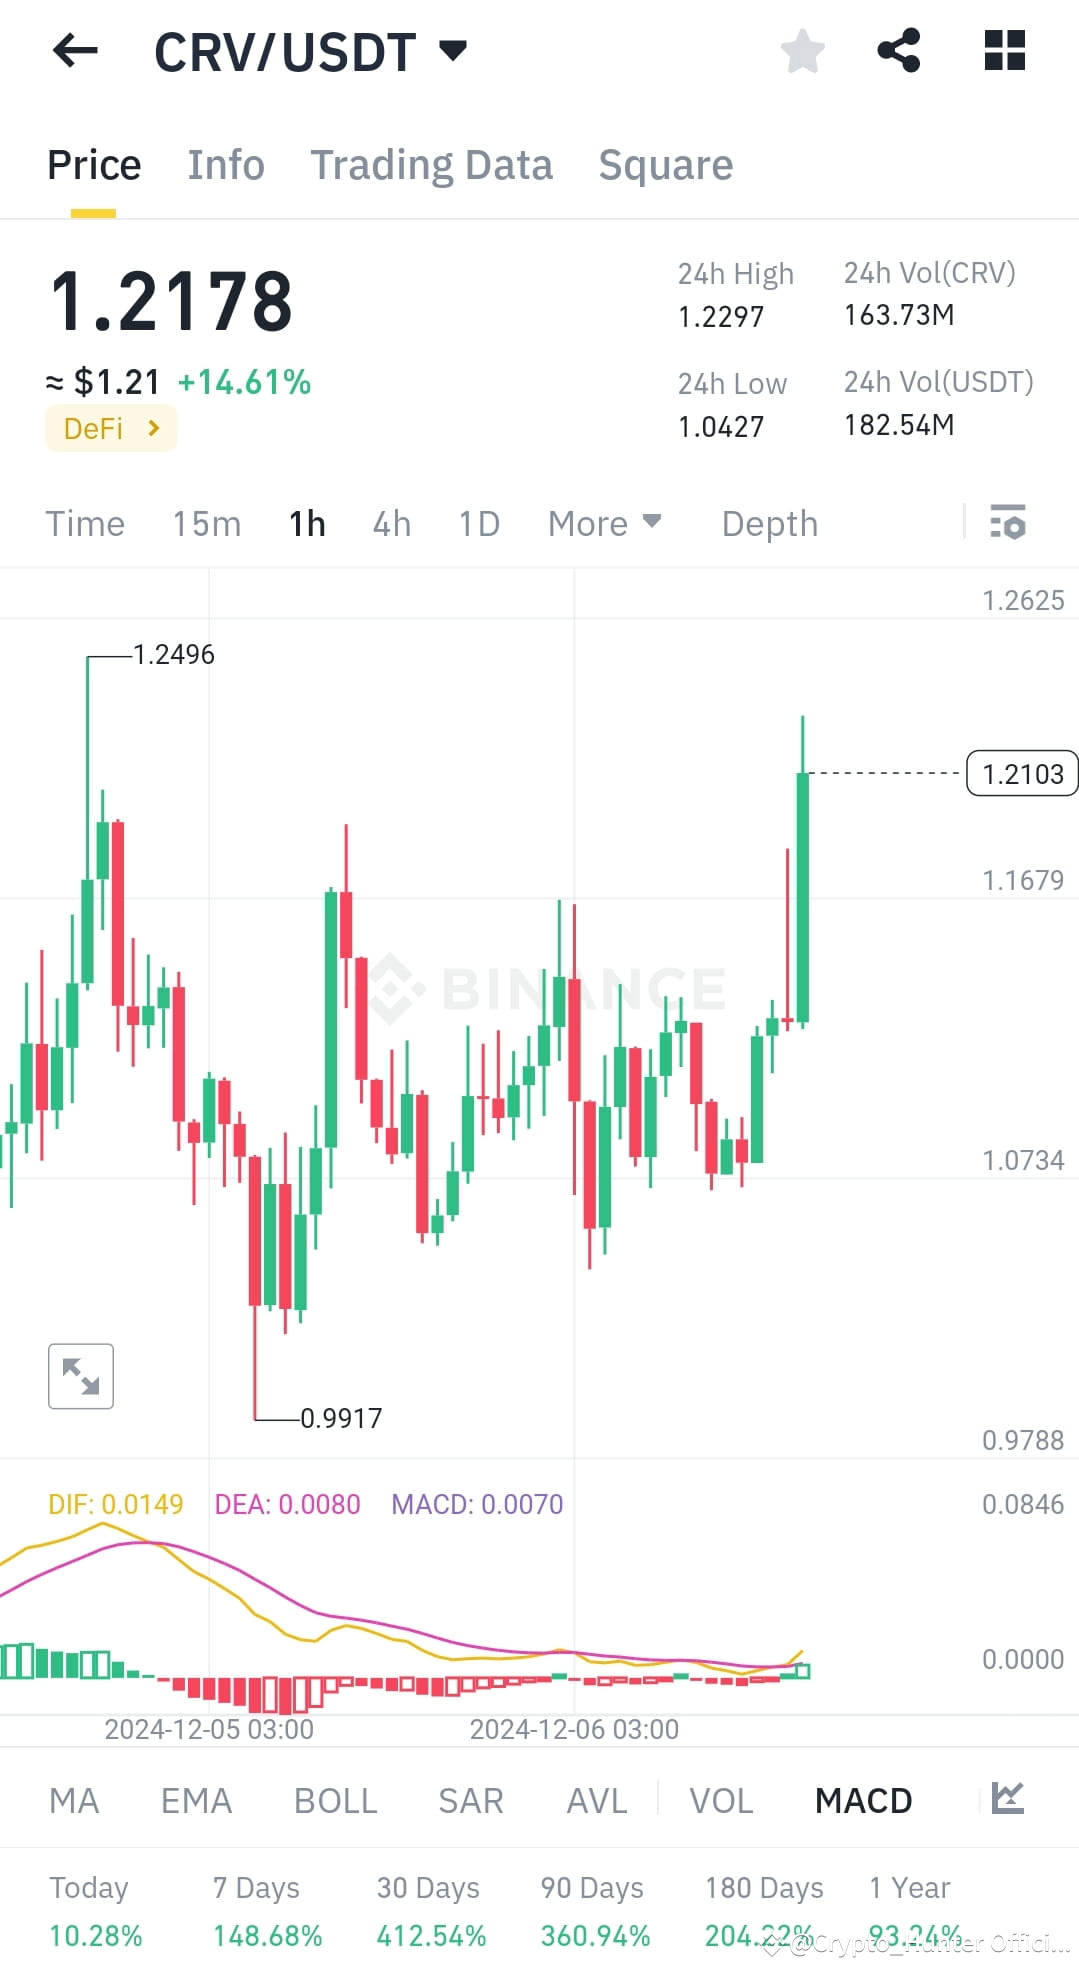Open the Square tab
The width and height of the screenshot is (1079, 1966).
pyautogui.click(x=665, y=164)
